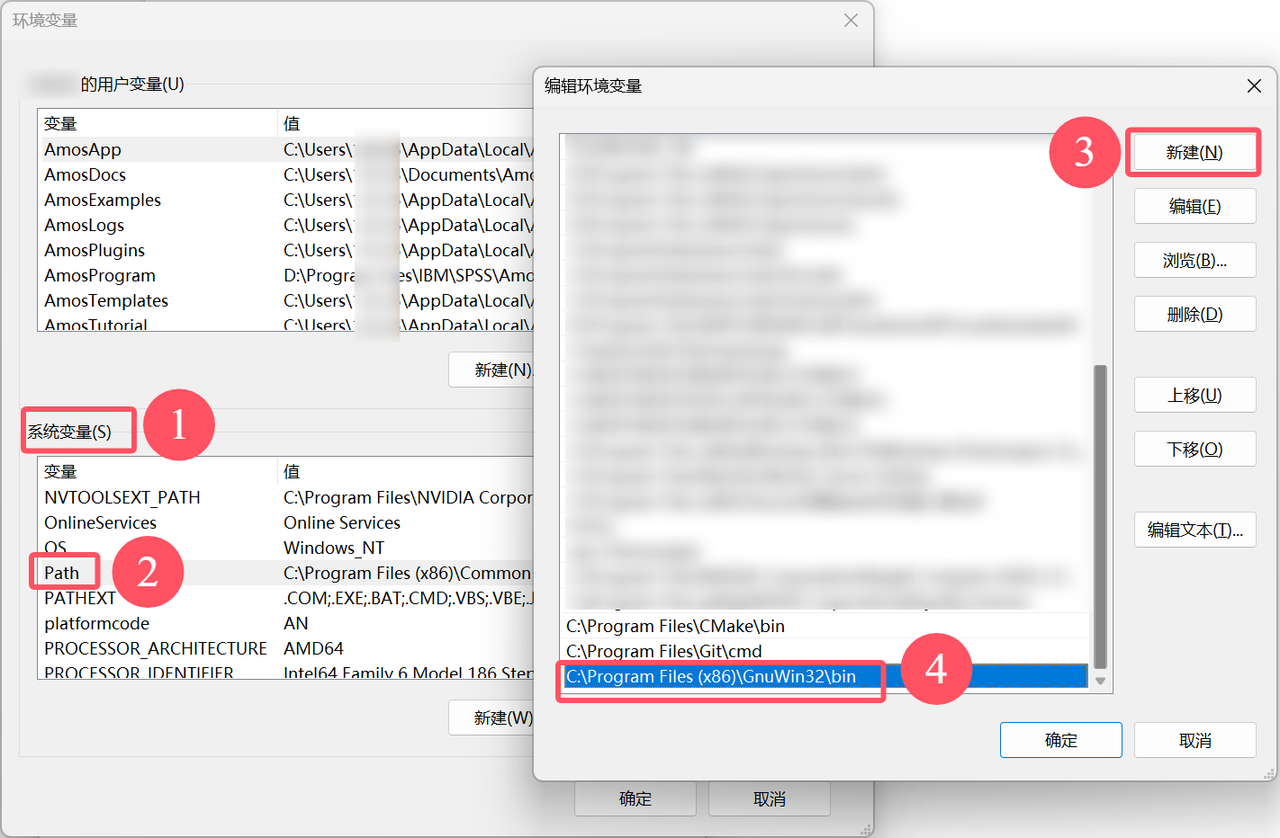Move entry down with 下移(O)
1280x838 pixels.
pos(1194,449)
